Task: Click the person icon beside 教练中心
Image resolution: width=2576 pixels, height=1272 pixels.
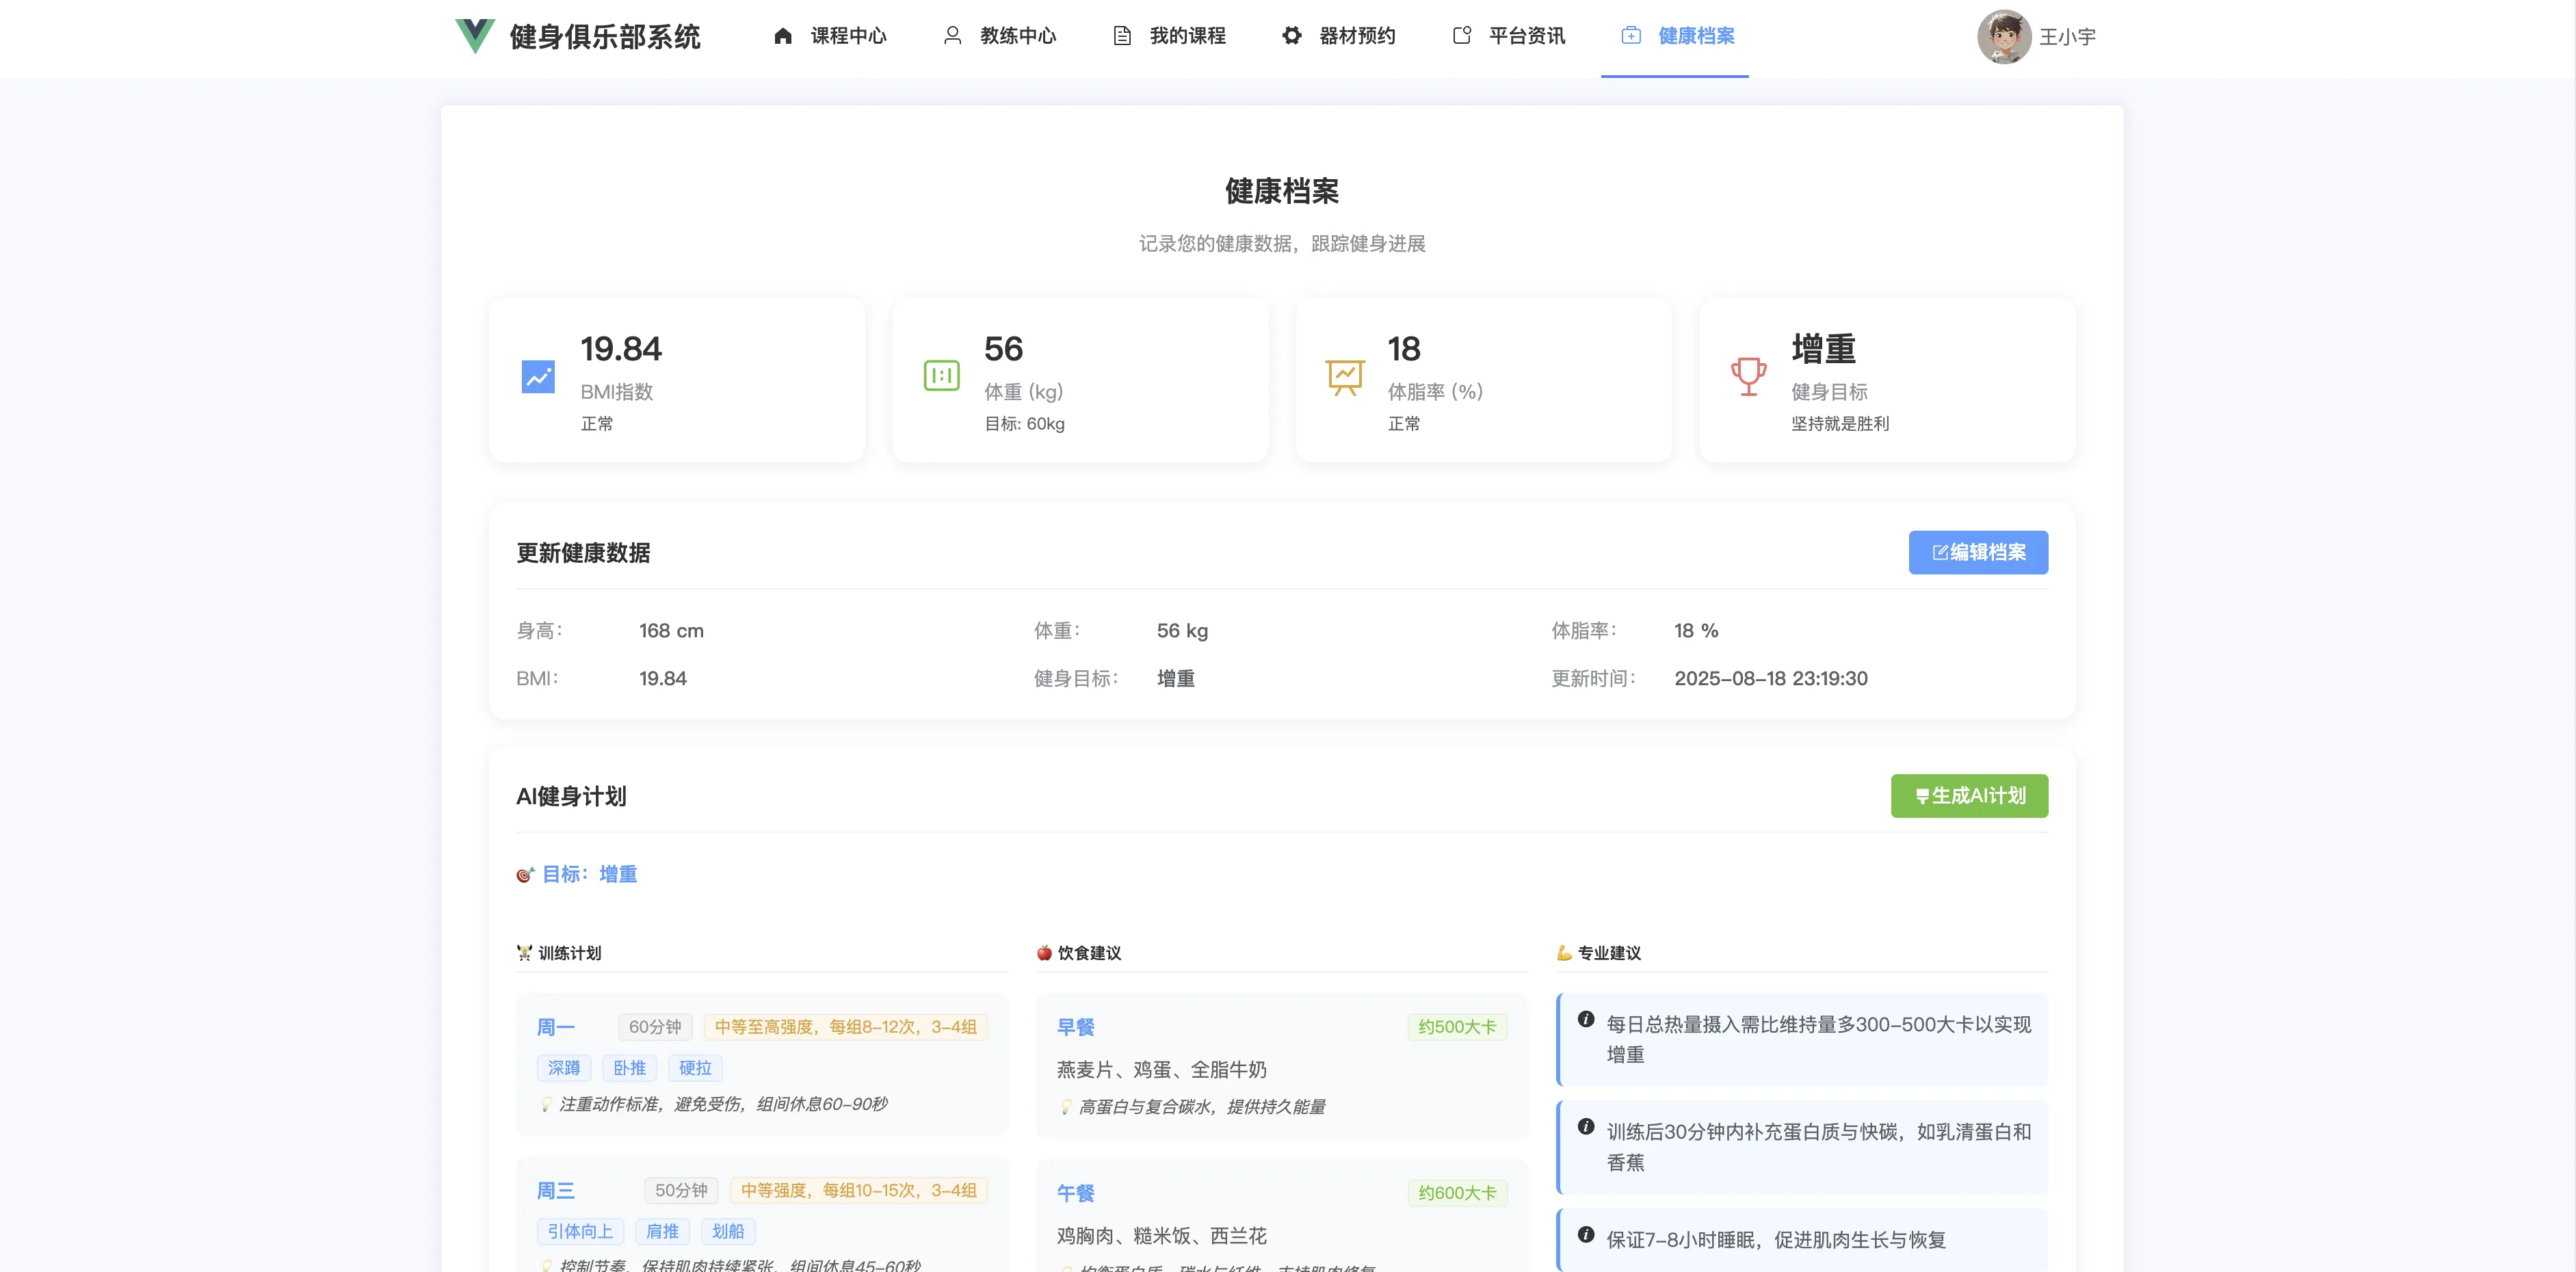Action: click(952, 36)
